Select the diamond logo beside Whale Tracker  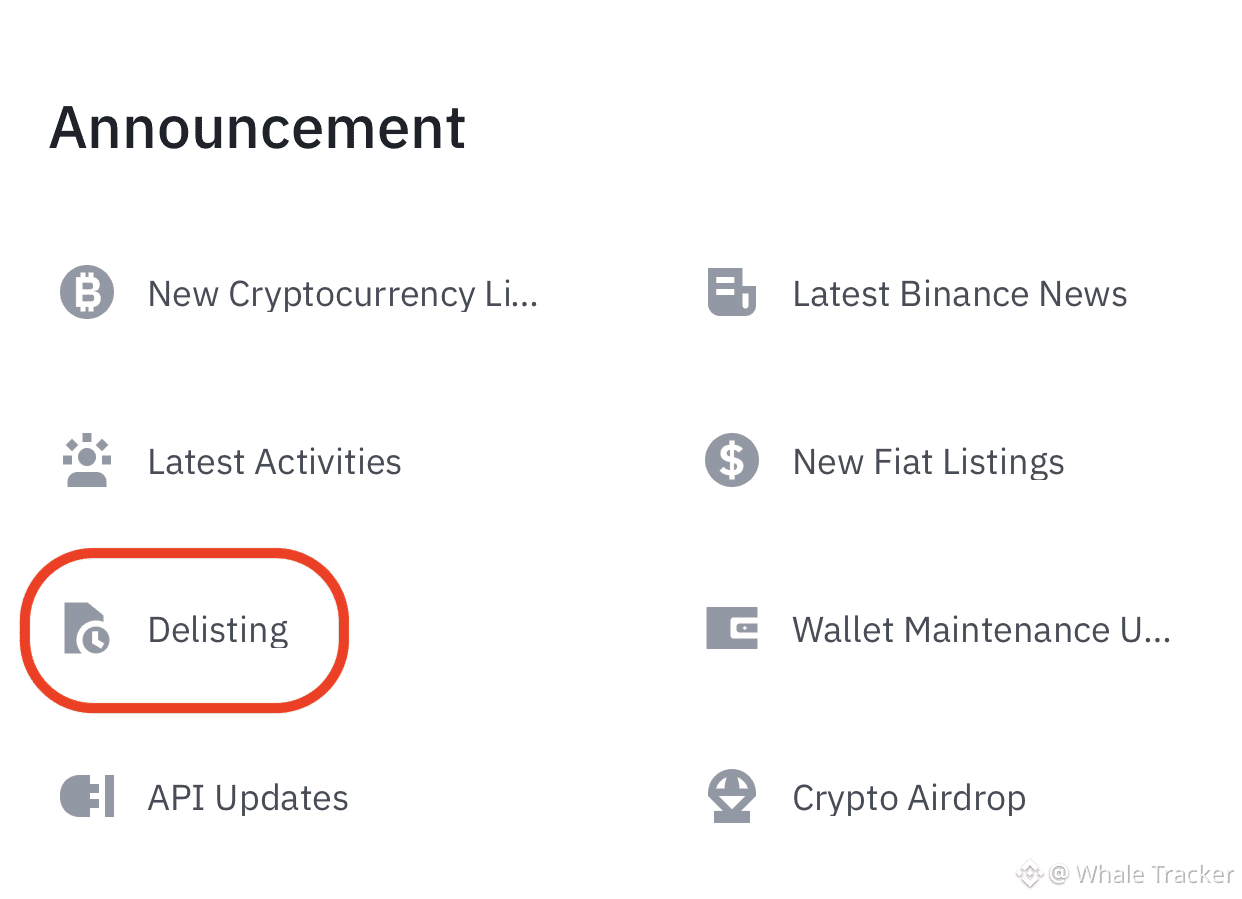(1029, 874)
